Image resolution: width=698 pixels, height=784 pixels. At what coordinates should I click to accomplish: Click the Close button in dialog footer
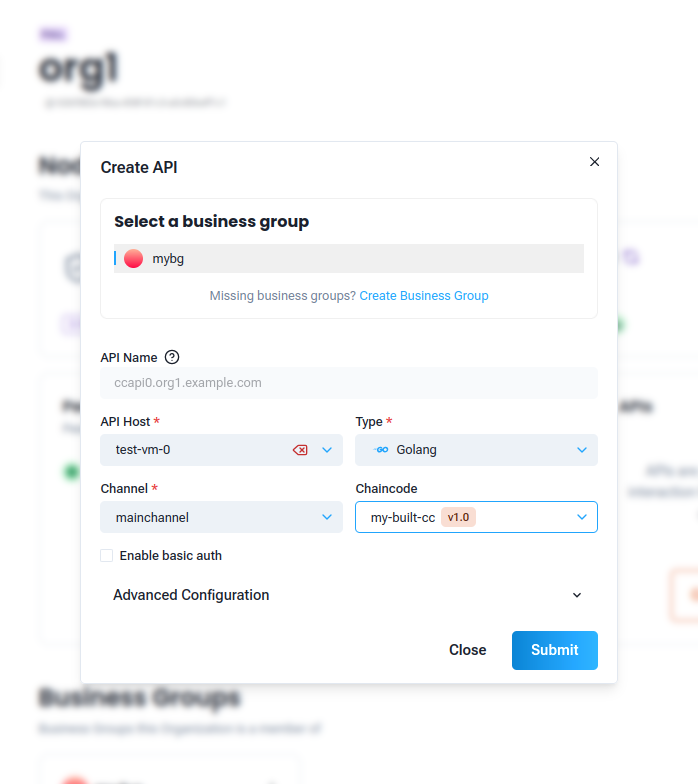coord(468,650)
